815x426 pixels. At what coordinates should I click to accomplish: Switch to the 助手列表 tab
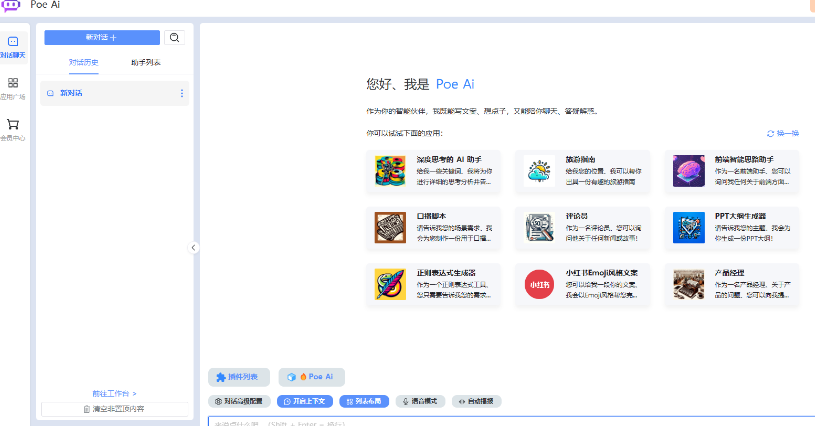(146, 62)
